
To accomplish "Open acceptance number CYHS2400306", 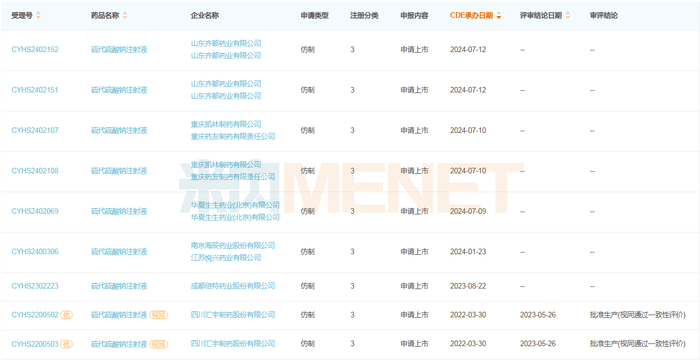I will point(35,252).
